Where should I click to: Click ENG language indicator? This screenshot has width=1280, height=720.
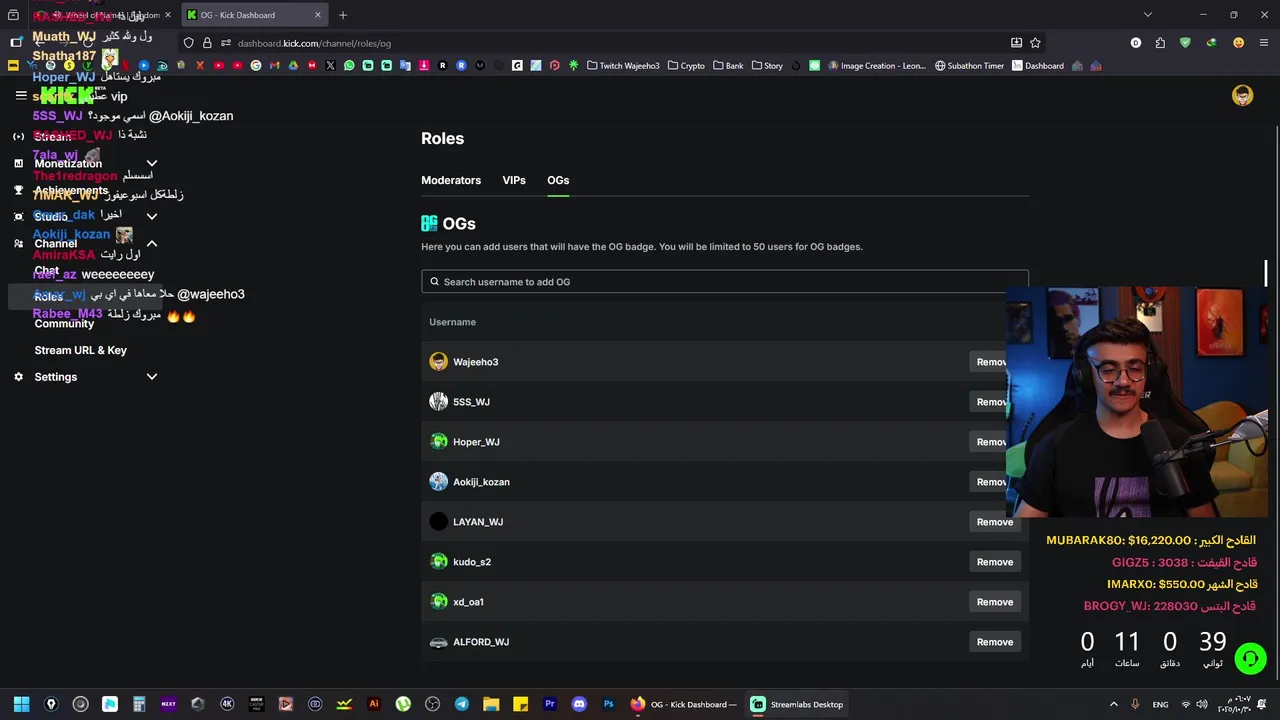pos(1160,704)
